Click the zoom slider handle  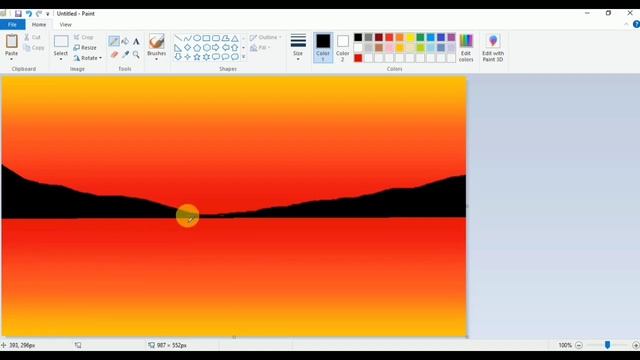(607, 345)
